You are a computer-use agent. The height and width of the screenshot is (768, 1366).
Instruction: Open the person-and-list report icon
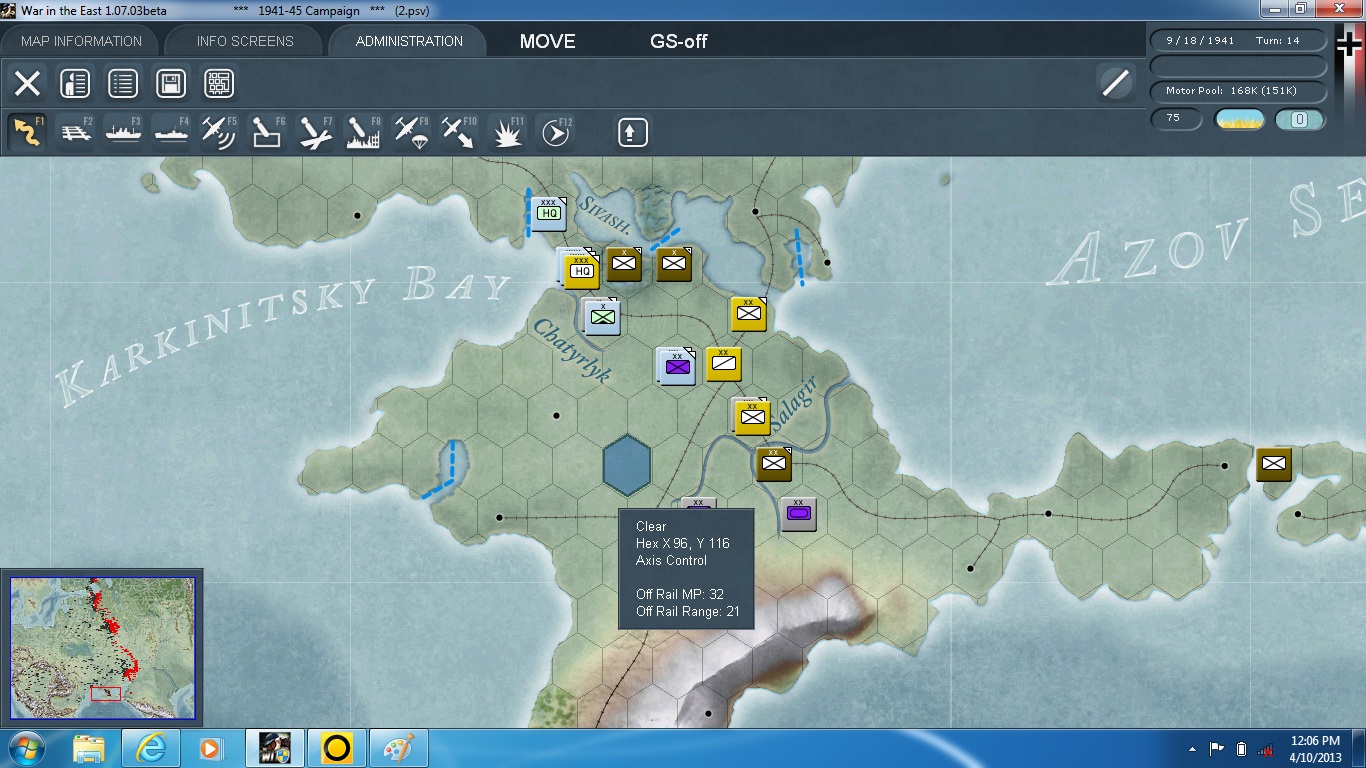(x=75, y=83)
